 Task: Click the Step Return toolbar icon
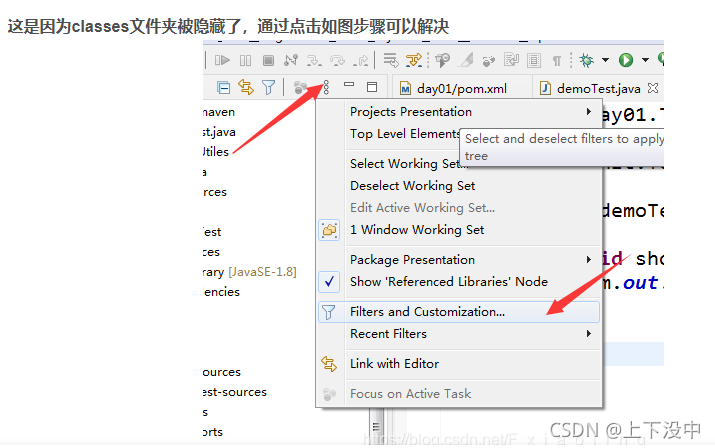[361, 60]
